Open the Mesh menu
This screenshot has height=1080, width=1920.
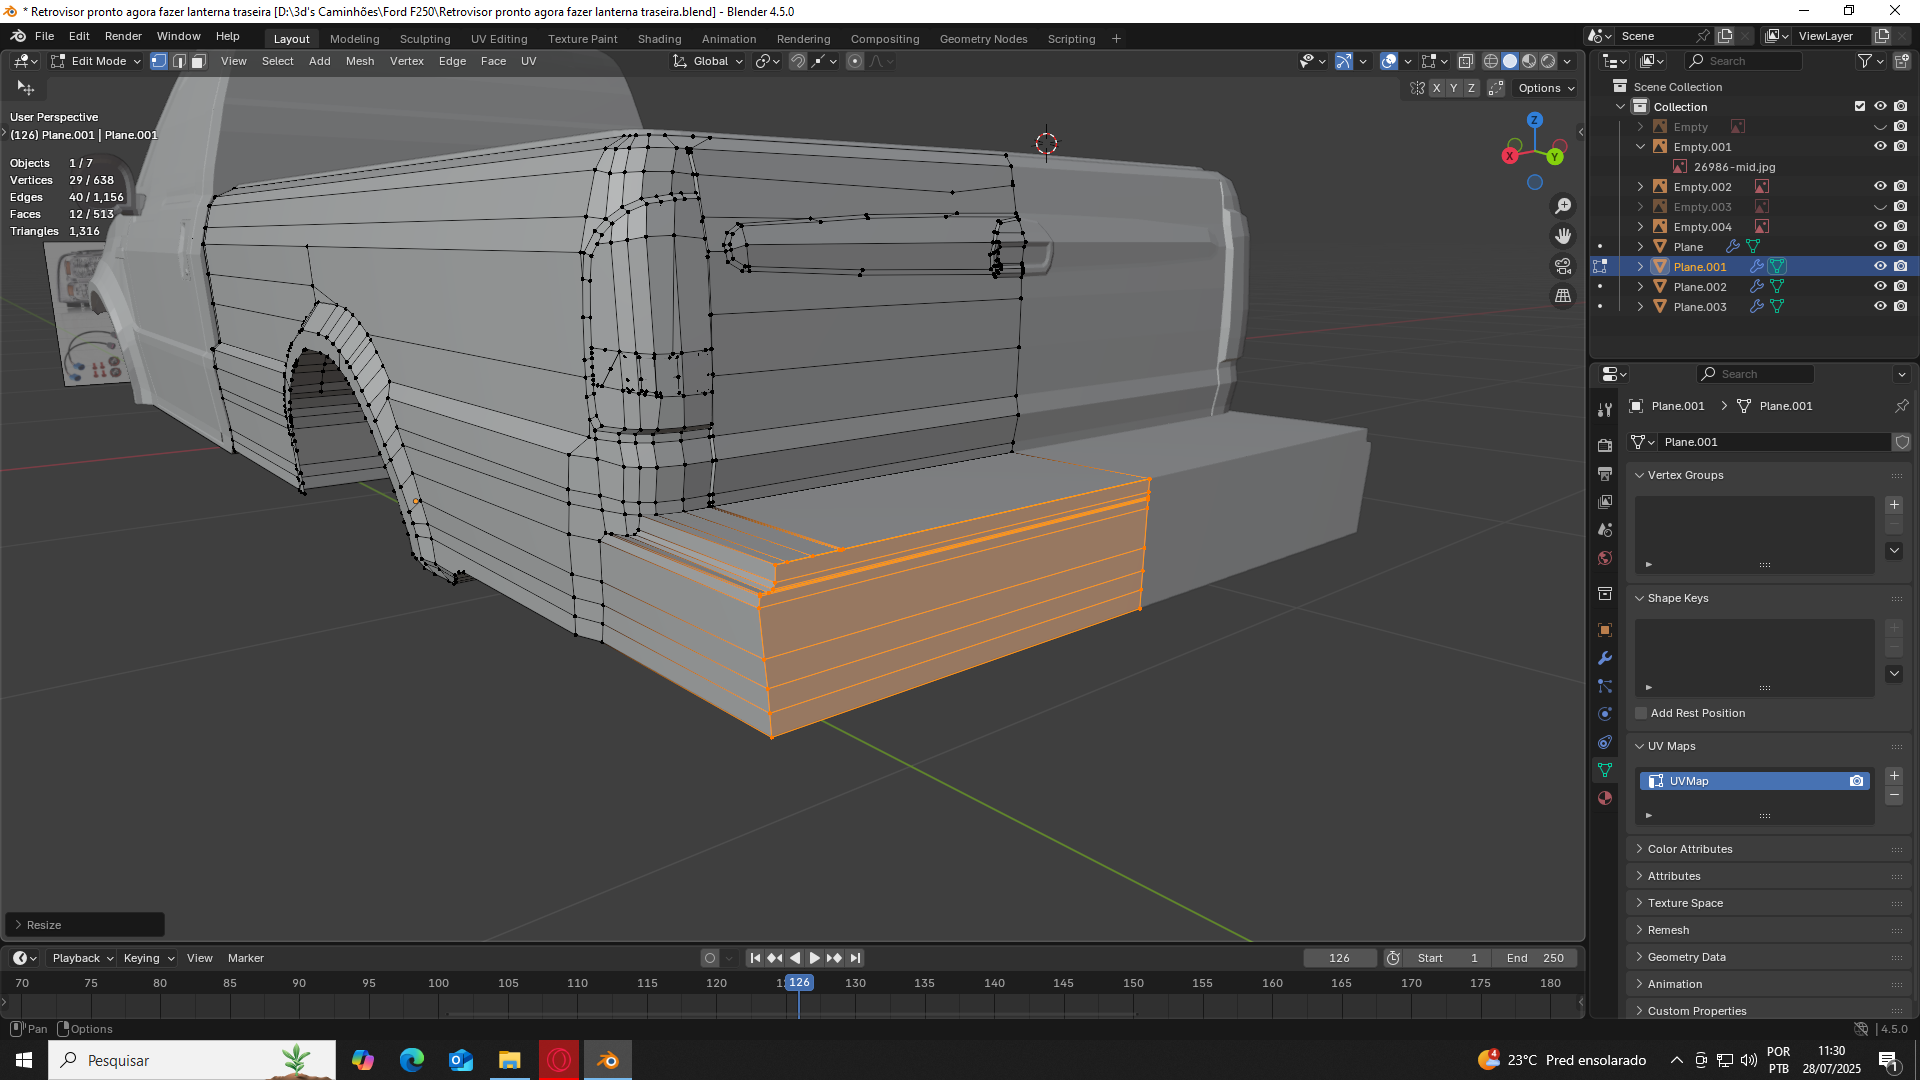(359, 62)
